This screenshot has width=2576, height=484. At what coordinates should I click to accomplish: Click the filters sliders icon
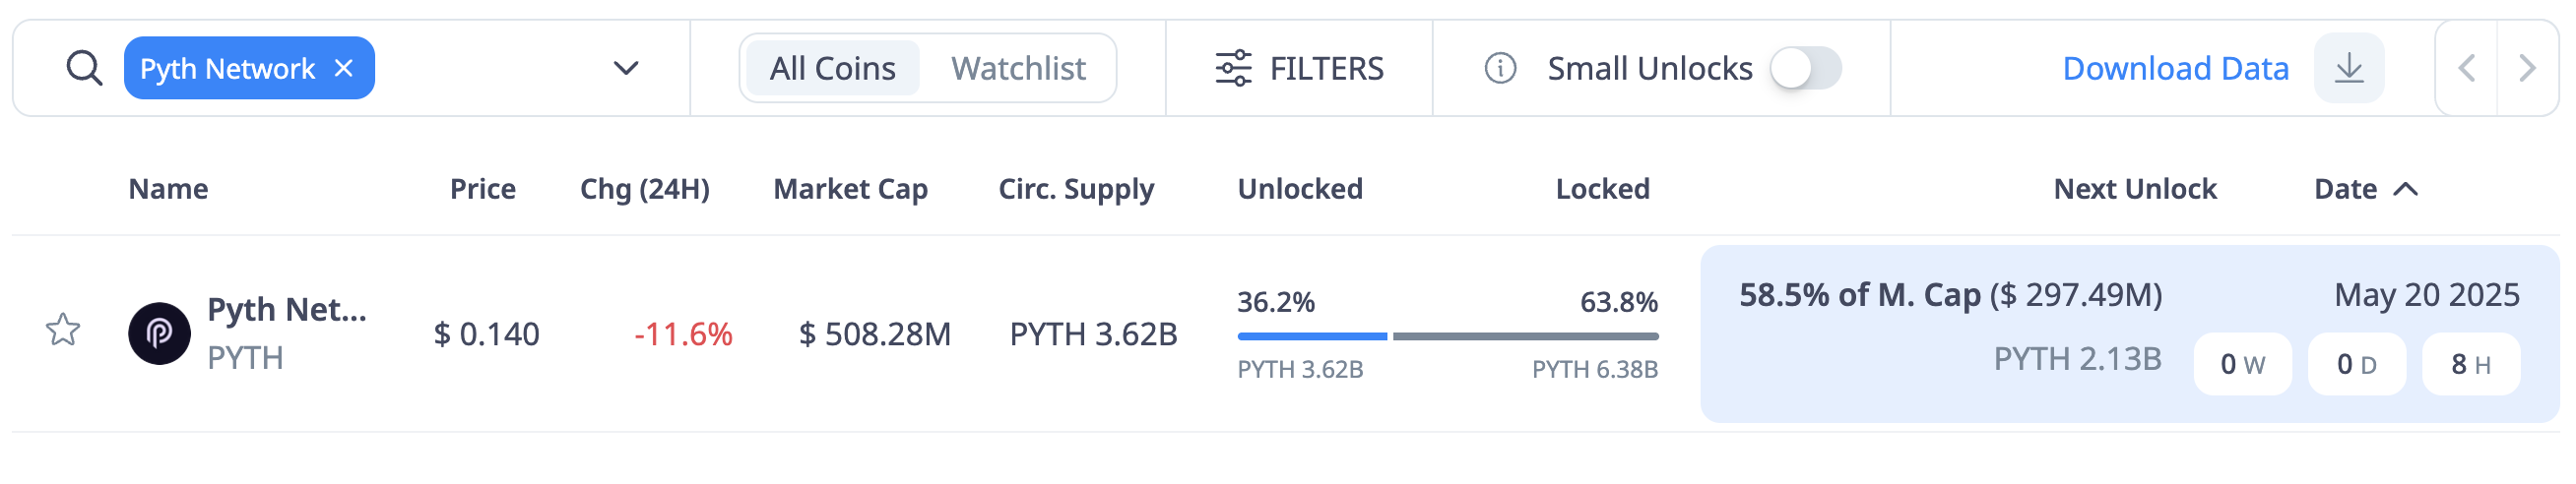[x=1233, y=68]
